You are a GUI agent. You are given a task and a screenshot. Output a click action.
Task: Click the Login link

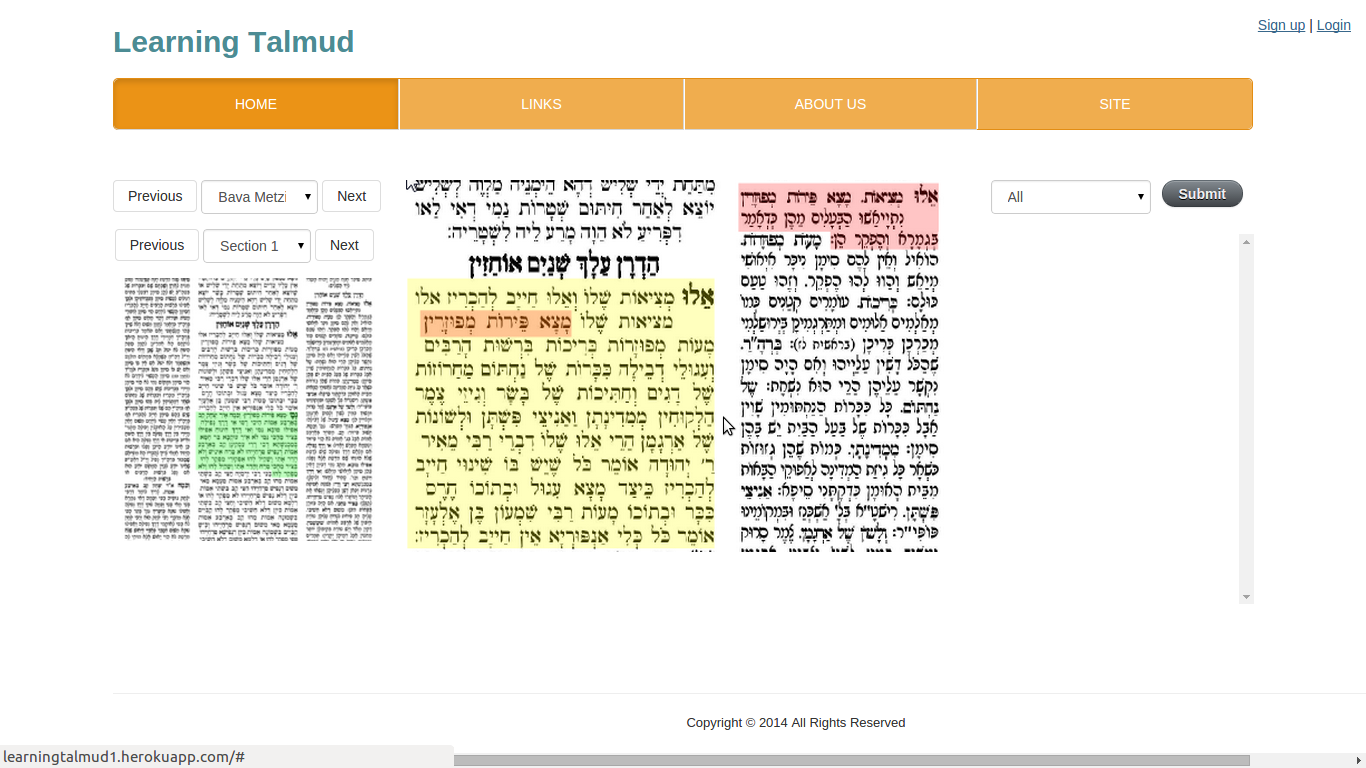(x=1334, y=25)
